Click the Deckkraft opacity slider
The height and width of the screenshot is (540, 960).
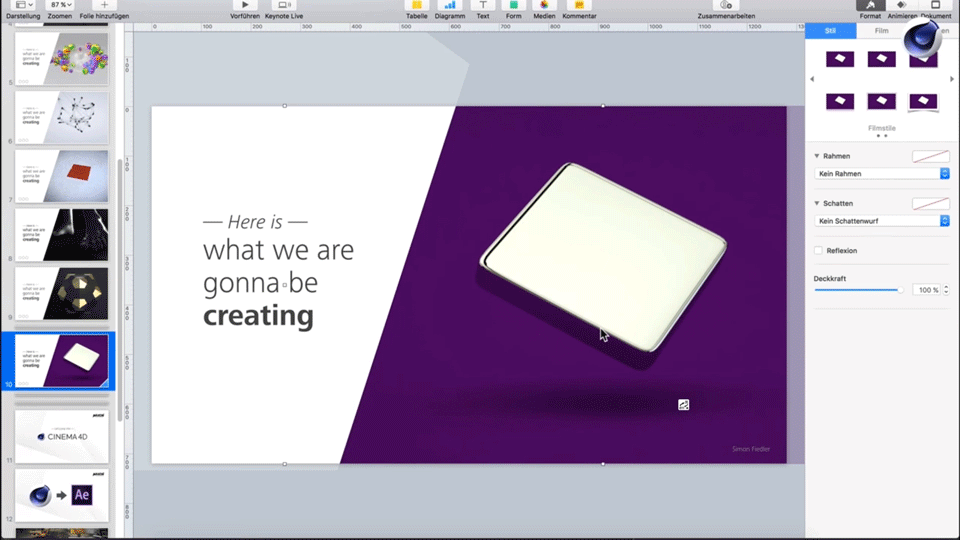coord(858,290)
